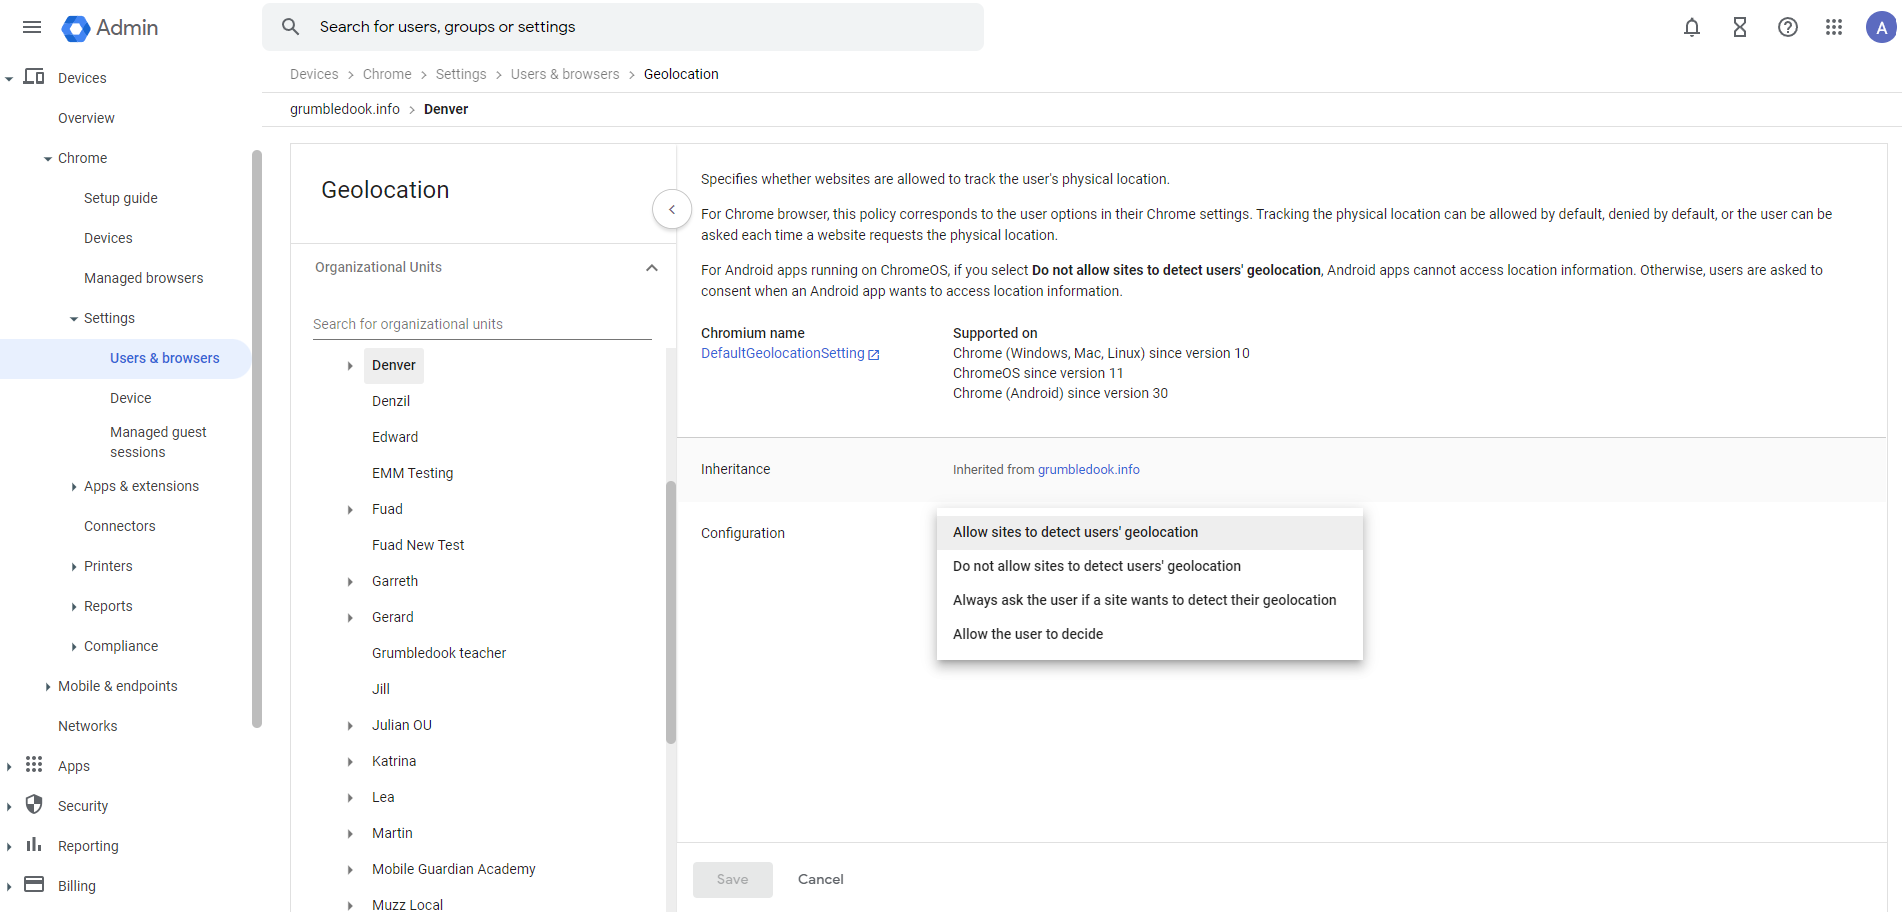Collapse the Chrome sidebar section
The width and height of the screenshot is (1902, 912).
click(x=47, y=159)
